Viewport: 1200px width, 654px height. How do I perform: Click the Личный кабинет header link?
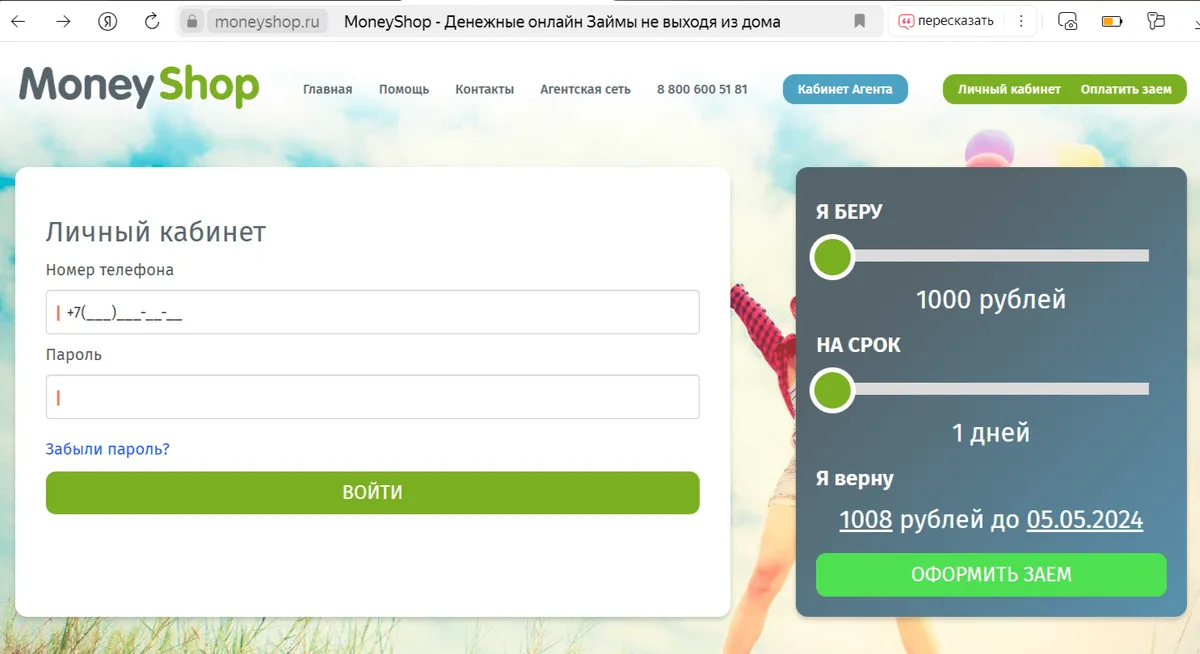(1009, 89)
